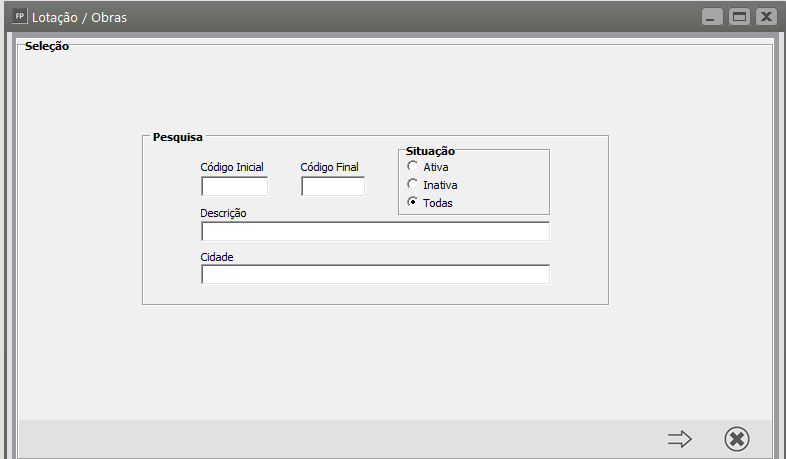This screenshot has width=786, height=459.
Task: Choose the Todas radio button
Action: tap(413, 202)
